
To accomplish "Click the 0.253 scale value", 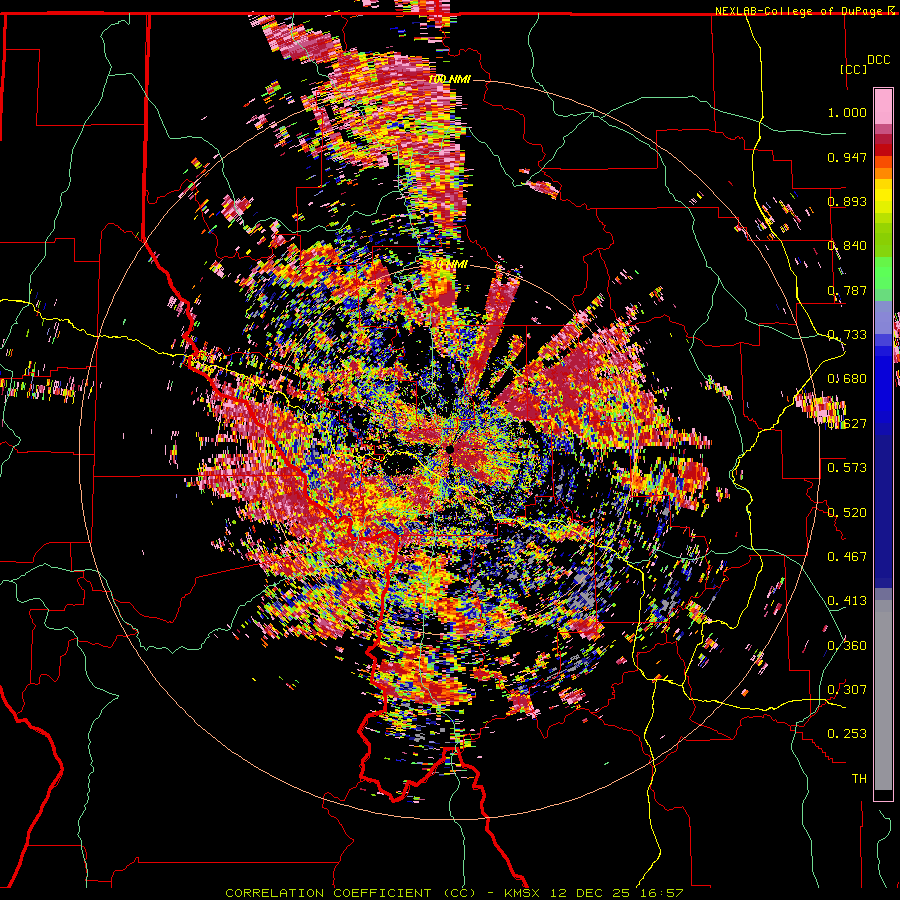I will tap(847, 734).
